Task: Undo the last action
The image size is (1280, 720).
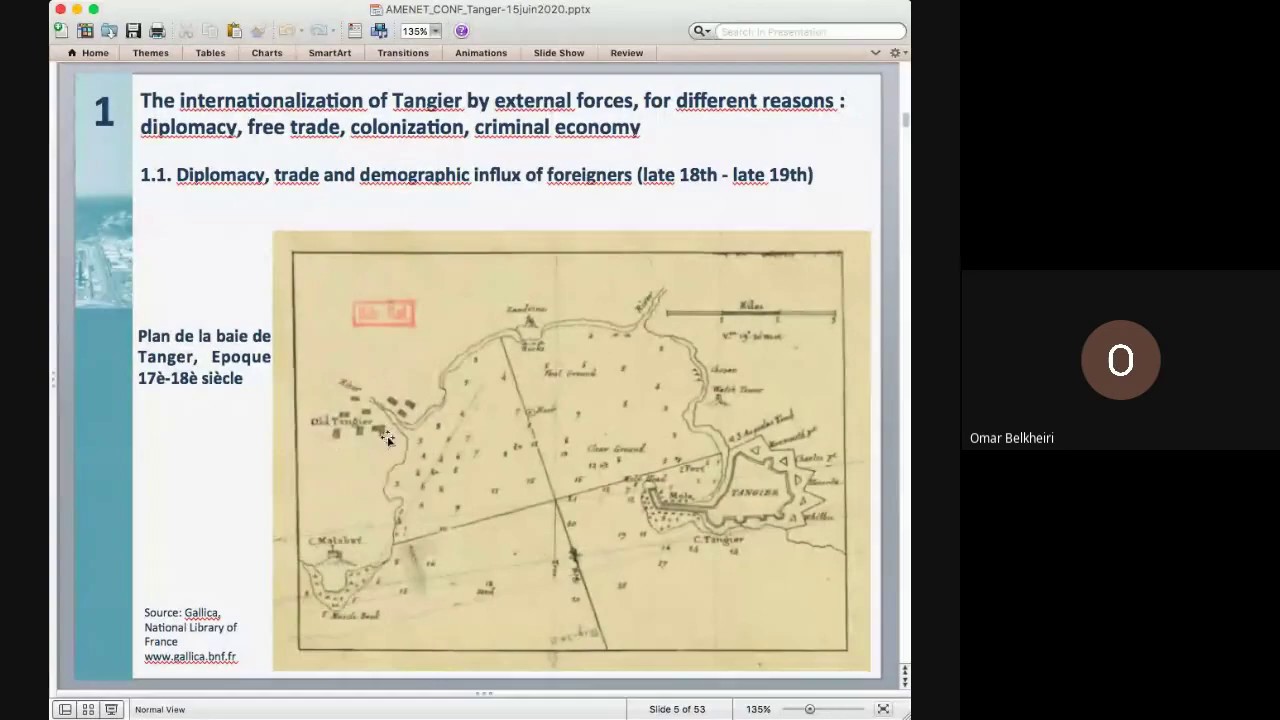Action: tap(287, 31)
